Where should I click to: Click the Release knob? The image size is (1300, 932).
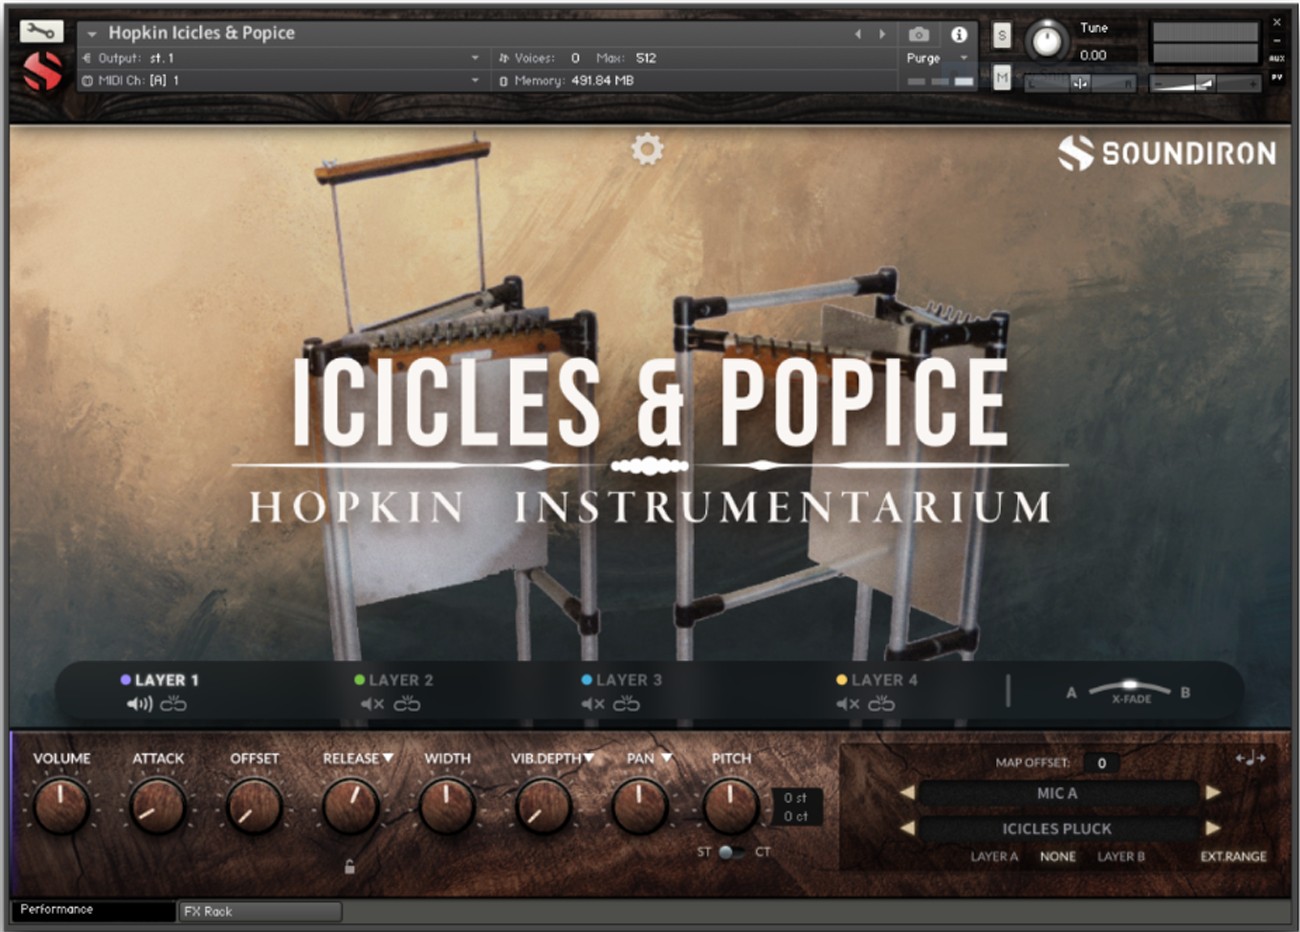(350, 807)
